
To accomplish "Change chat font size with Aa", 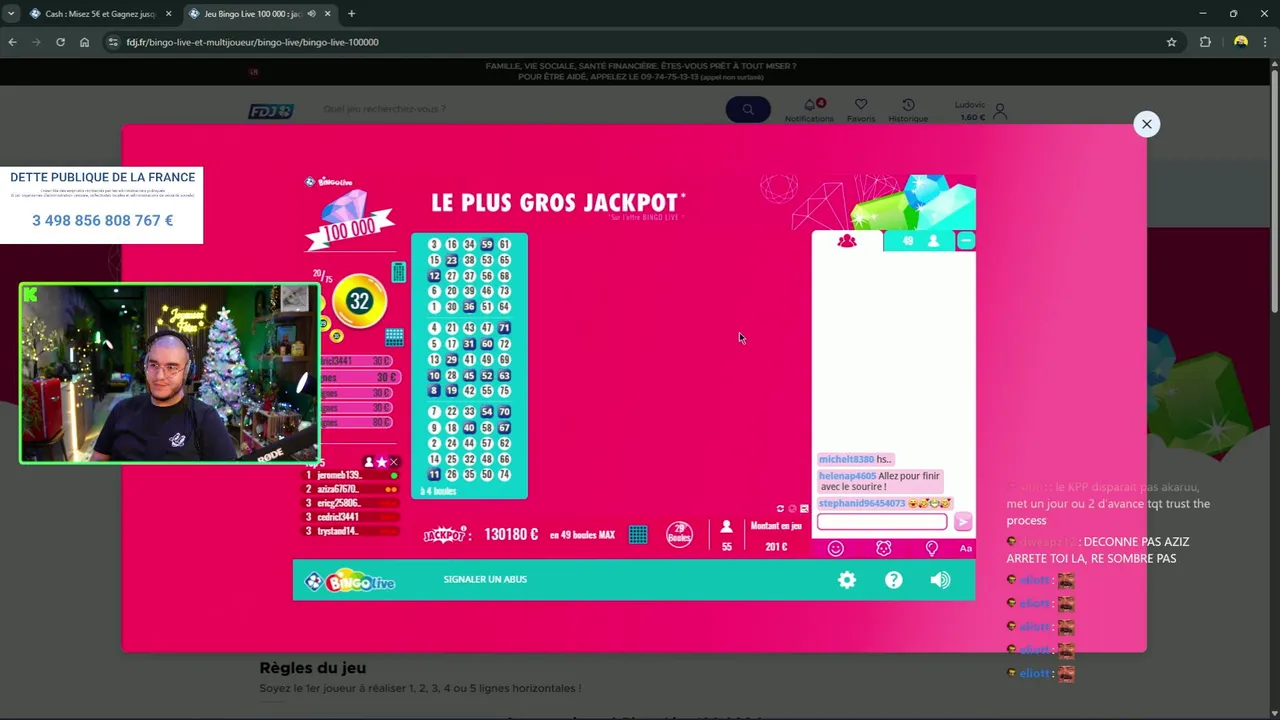I will [x=966, y=548].
